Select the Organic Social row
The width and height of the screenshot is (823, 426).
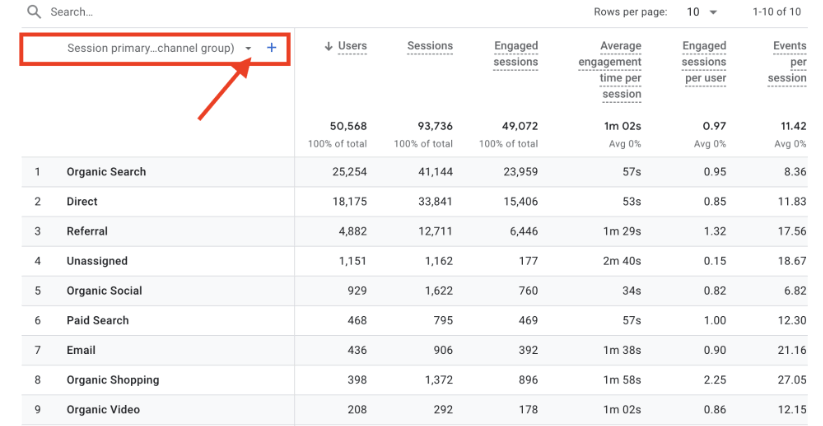[x=104, y=291]
